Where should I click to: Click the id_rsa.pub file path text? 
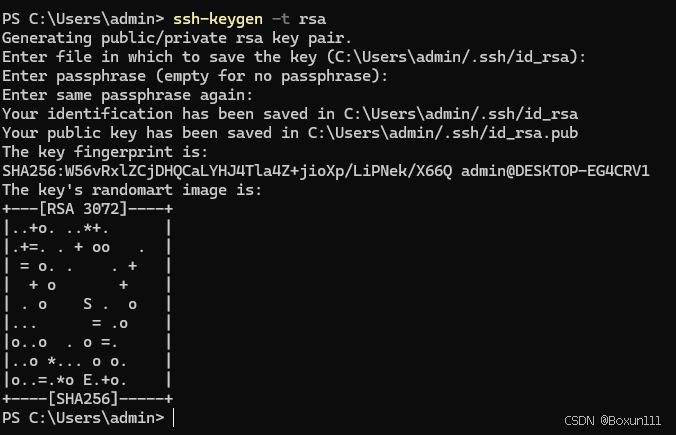click(x=443, y=133)
